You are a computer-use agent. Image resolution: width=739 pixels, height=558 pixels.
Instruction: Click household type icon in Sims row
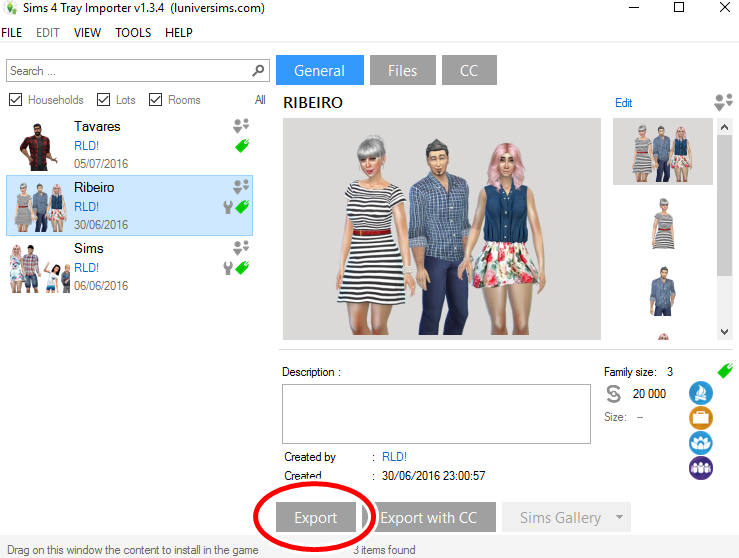click(241, 247)
